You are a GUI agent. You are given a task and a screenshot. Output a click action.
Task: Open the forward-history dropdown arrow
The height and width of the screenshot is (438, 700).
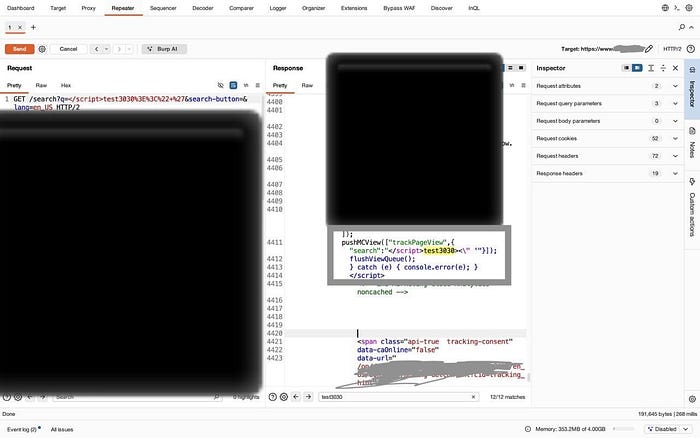point(129,49)
